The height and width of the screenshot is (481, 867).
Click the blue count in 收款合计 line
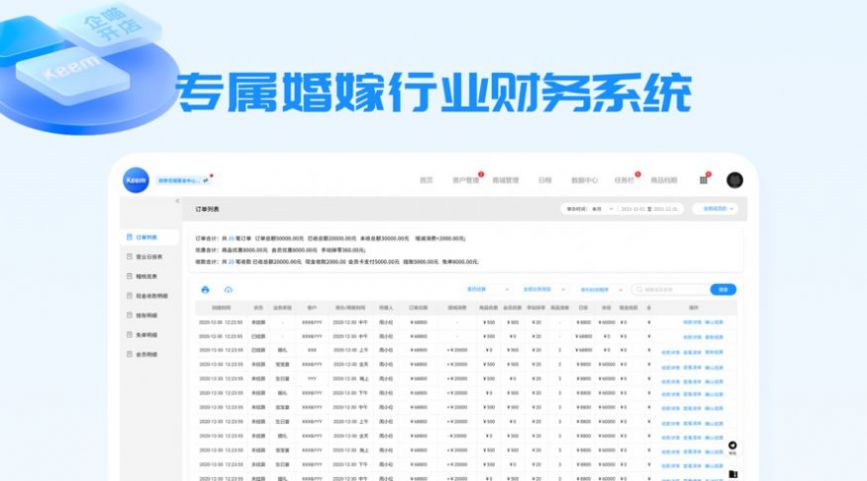(x=232, y=262)
